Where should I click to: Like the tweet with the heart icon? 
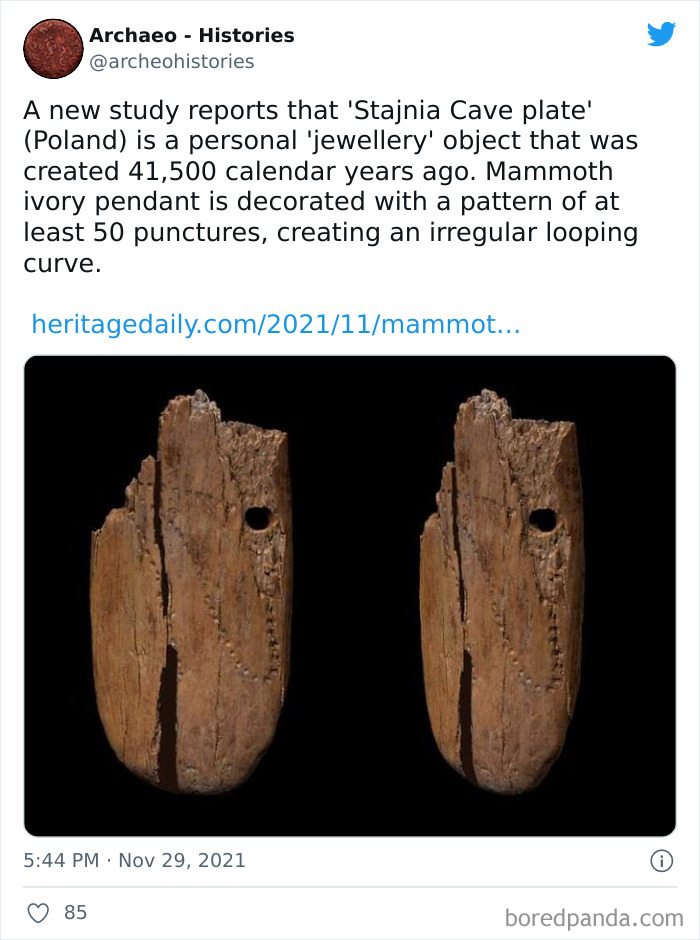point(38,913)
